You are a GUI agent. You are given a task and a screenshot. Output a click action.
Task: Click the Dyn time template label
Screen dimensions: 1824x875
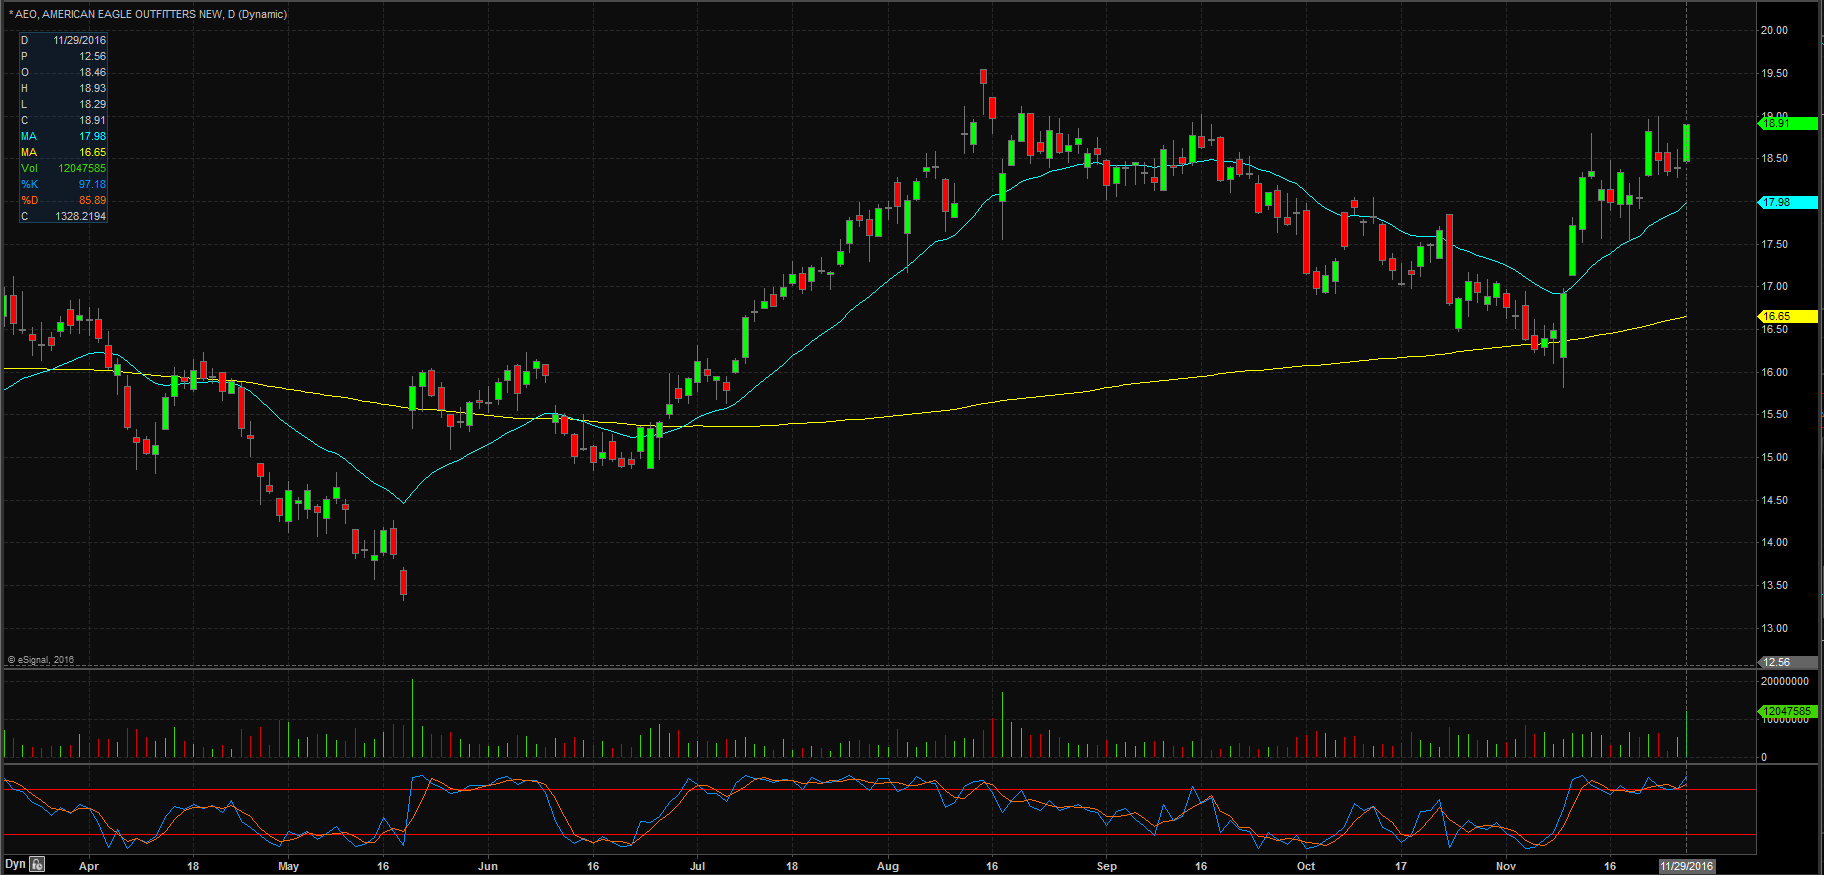click(15, 864)
